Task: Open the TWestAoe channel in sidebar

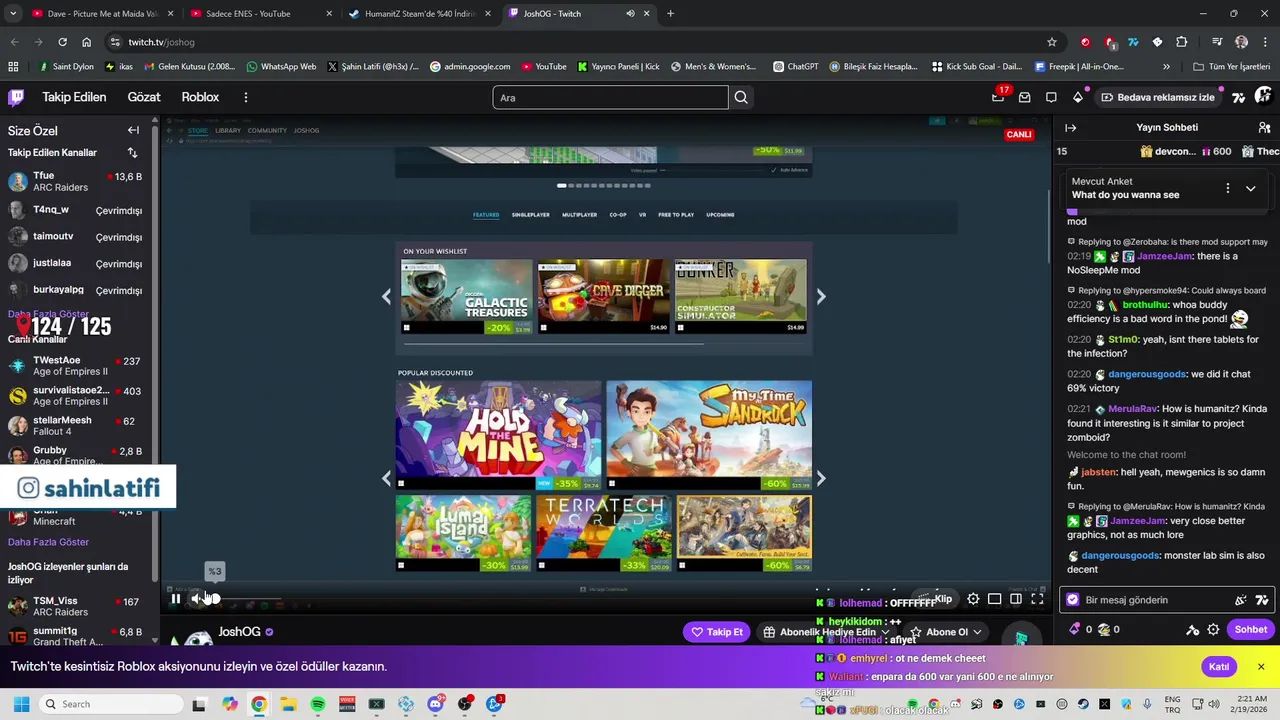Action: 77,366
